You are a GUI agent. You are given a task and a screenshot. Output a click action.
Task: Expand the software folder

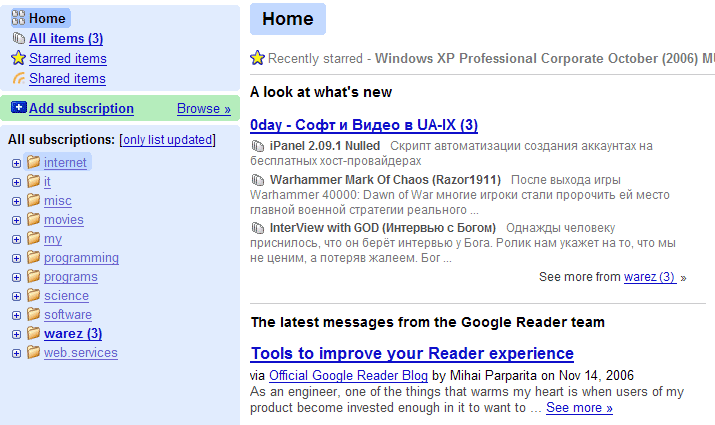pos(16,316)
